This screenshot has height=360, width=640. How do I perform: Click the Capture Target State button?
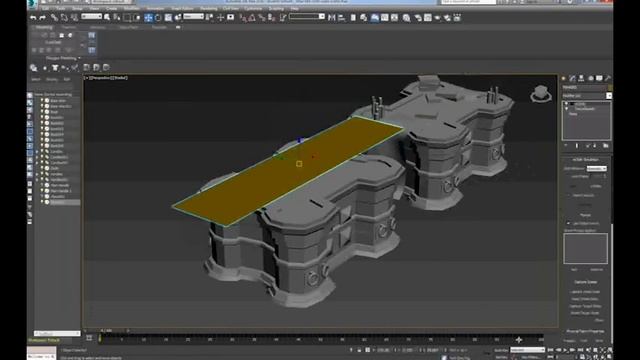(x=585, y=306)
